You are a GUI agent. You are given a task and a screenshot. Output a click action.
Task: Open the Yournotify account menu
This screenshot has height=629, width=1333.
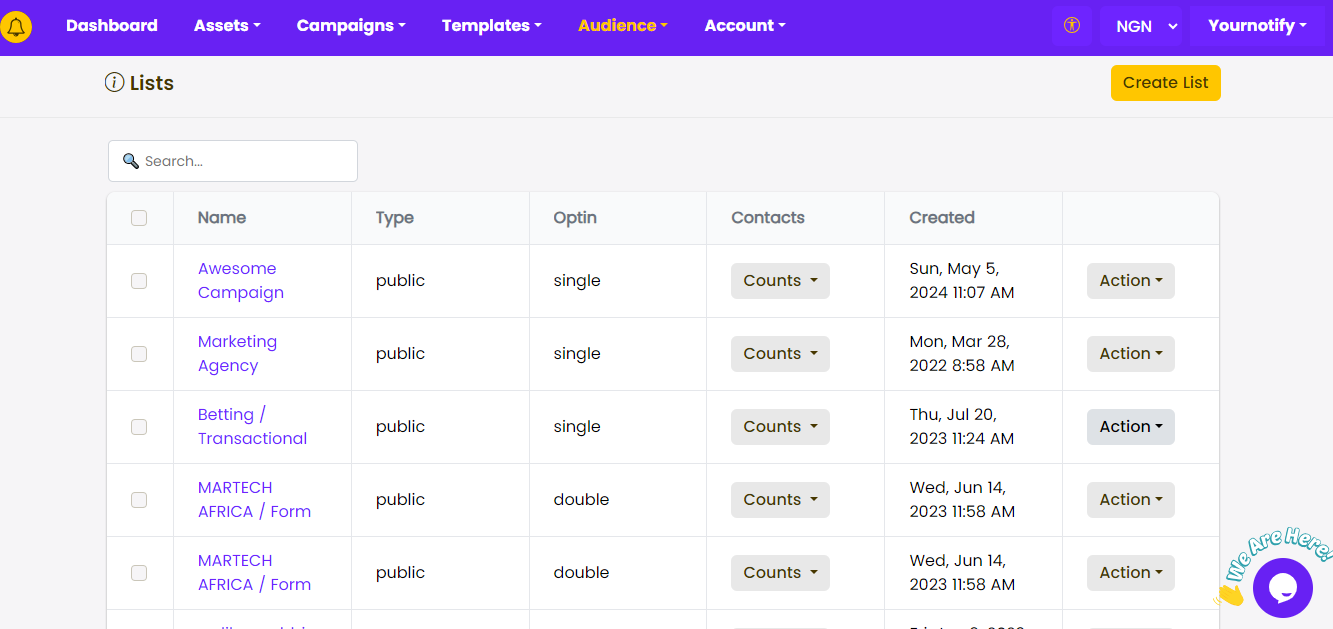pyautogui.click(x=1257, y=26)
